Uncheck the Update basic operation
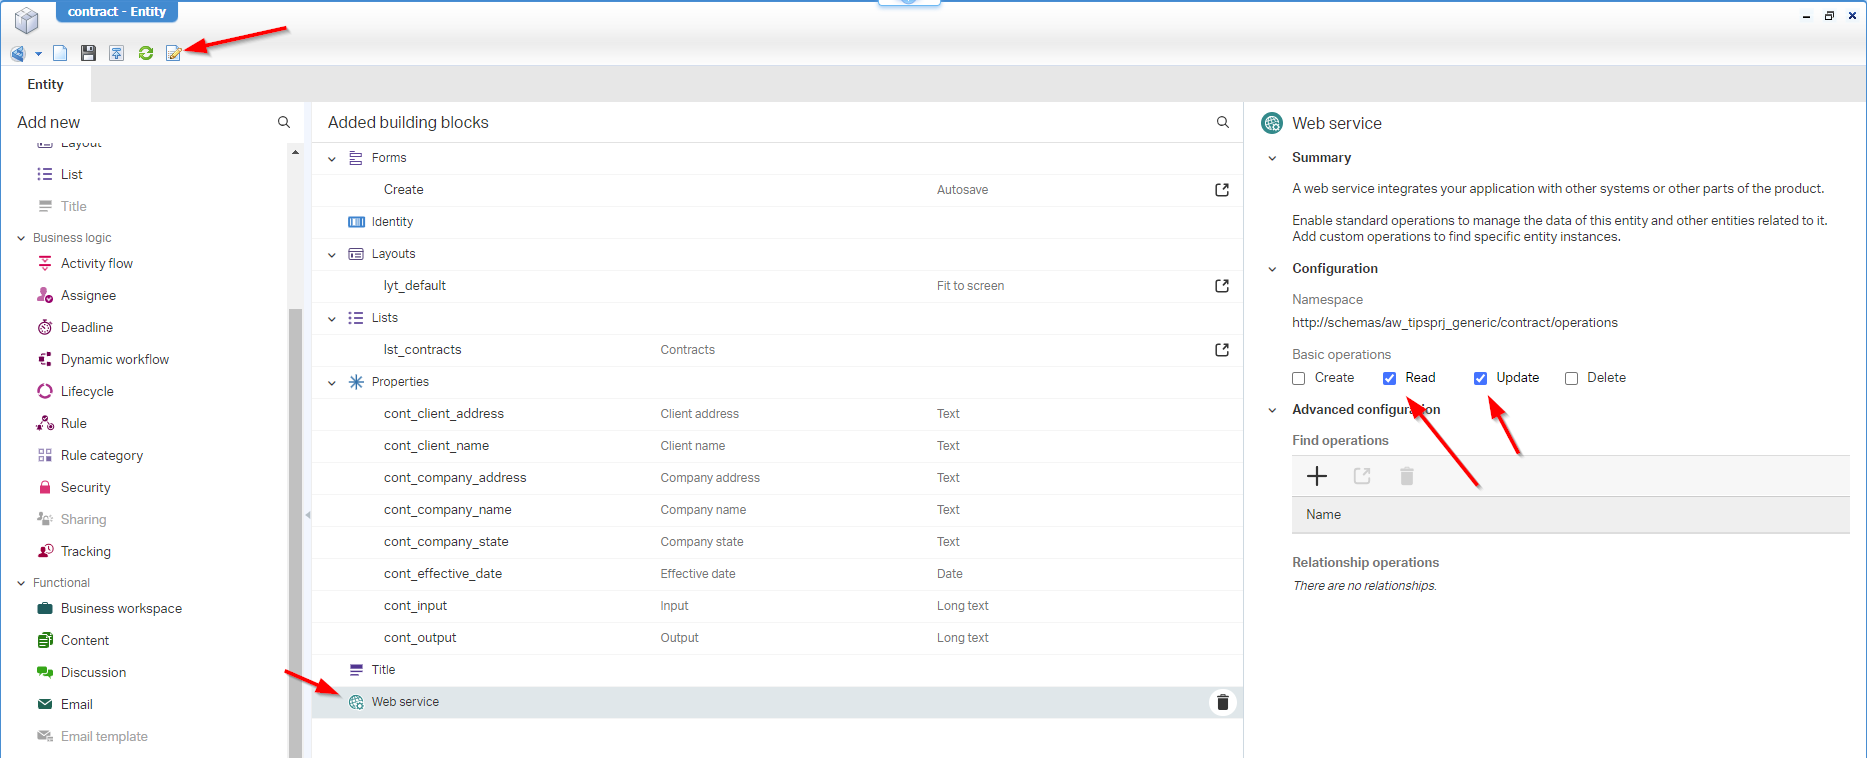This screenshot has height=758, width=1867. pyautogui.click(x=1480, y=378)
